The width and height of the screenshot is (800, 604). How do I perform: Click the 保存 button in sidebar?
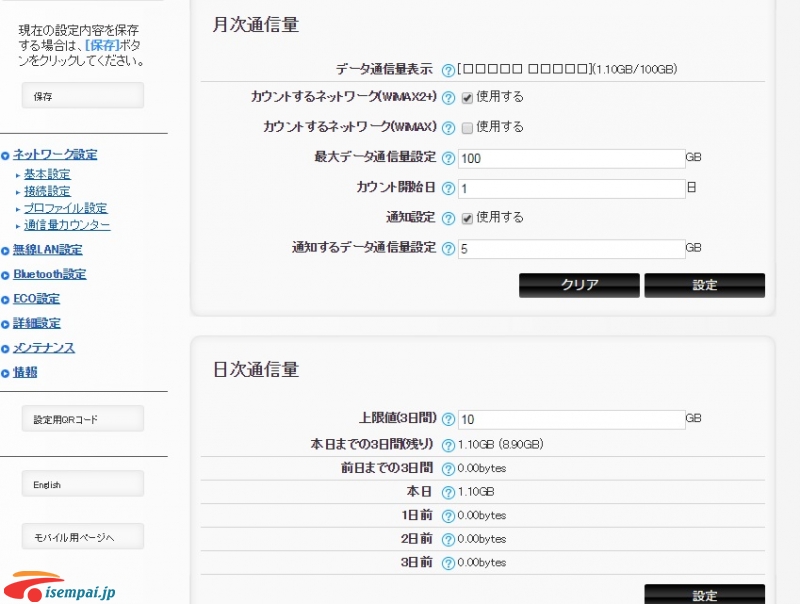[x=82, y=96]
